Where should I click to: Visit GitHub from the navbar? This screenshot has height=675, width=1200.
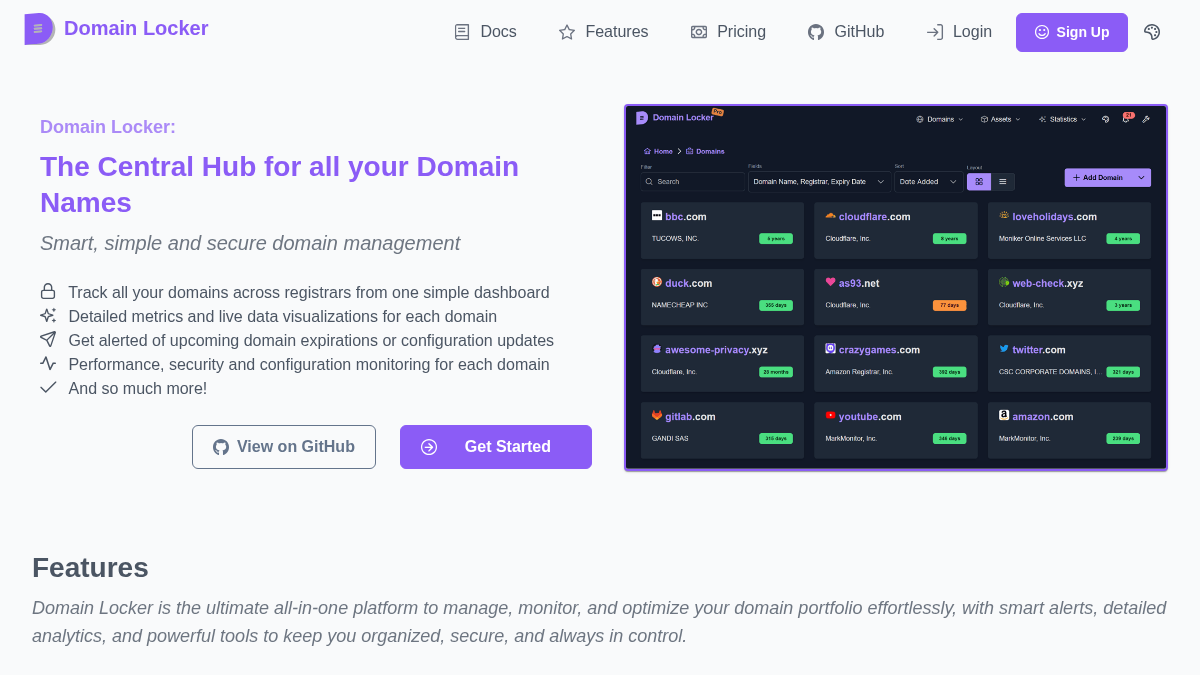[846, 32]
